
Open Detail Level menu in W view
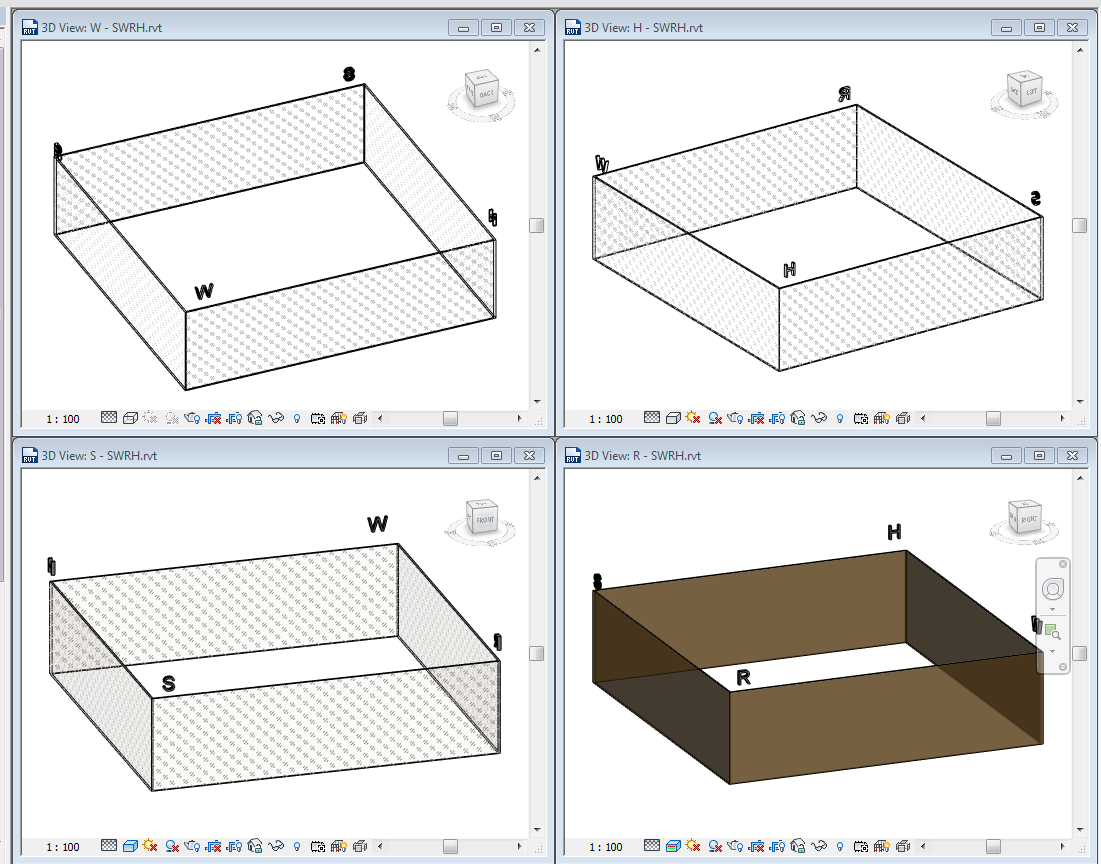click(108, 418)
